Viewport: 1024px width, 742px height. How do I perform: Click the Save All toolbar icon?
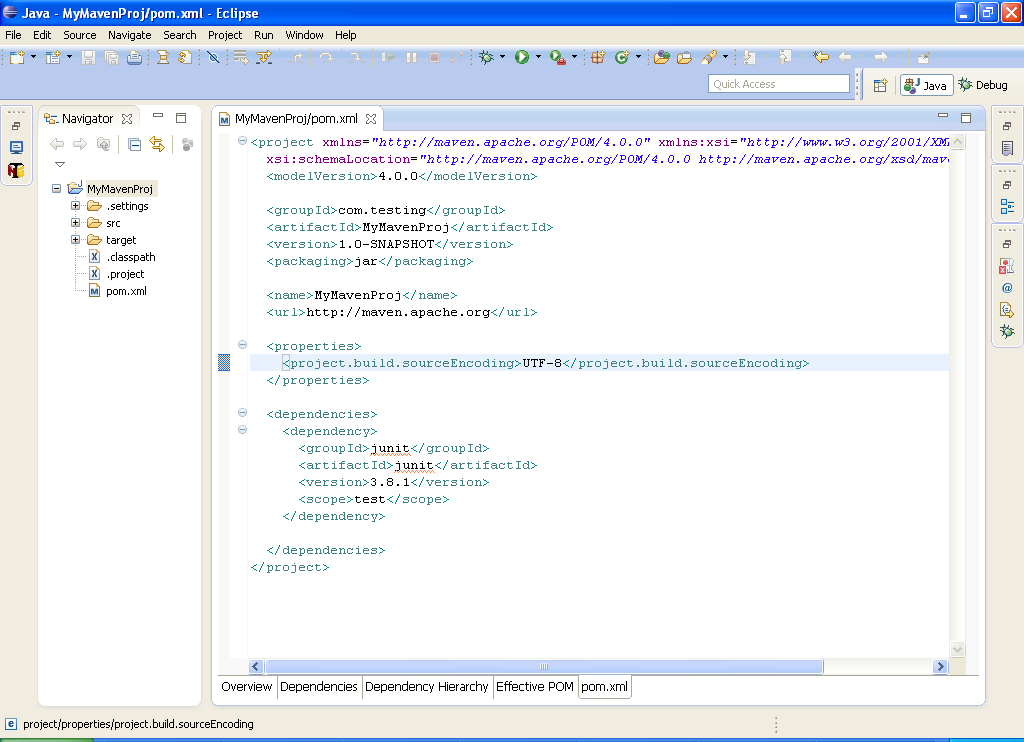[112, 57]
